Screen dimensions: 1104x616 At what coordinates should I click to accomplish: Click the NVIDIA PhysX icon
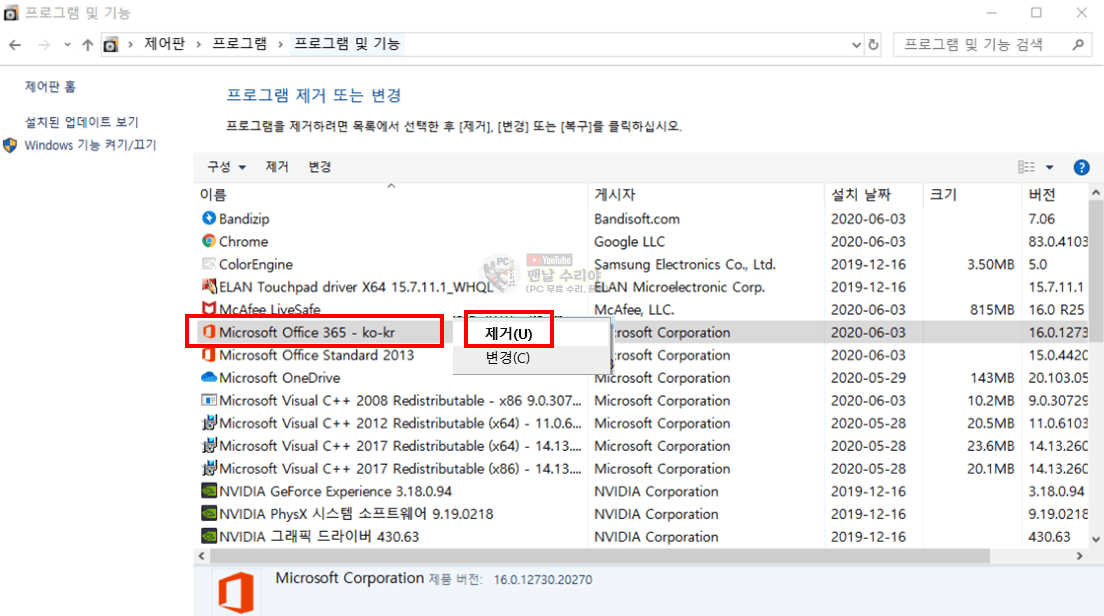[208, 513]
